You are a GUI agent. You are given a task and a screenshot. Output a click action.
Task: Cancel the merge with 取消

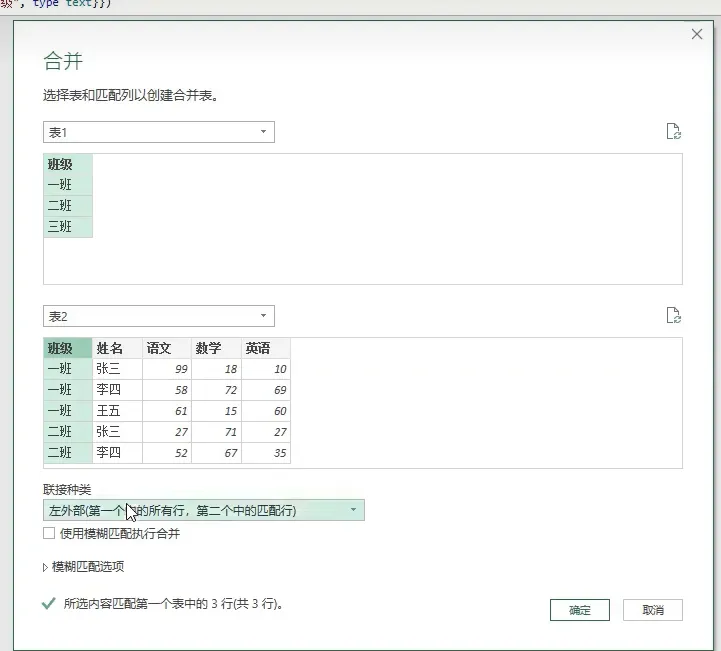click(653, 610)
